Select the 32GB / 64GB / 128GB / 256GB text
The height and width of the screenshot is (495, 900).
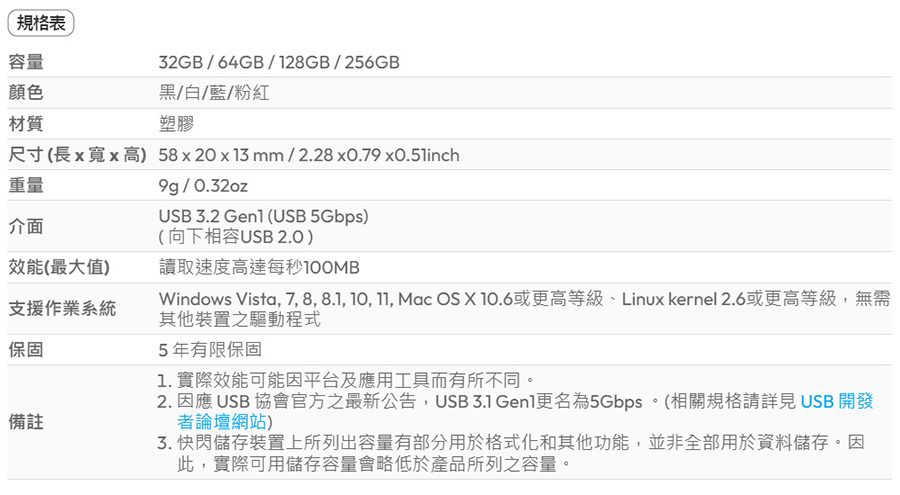click(279, 63)
